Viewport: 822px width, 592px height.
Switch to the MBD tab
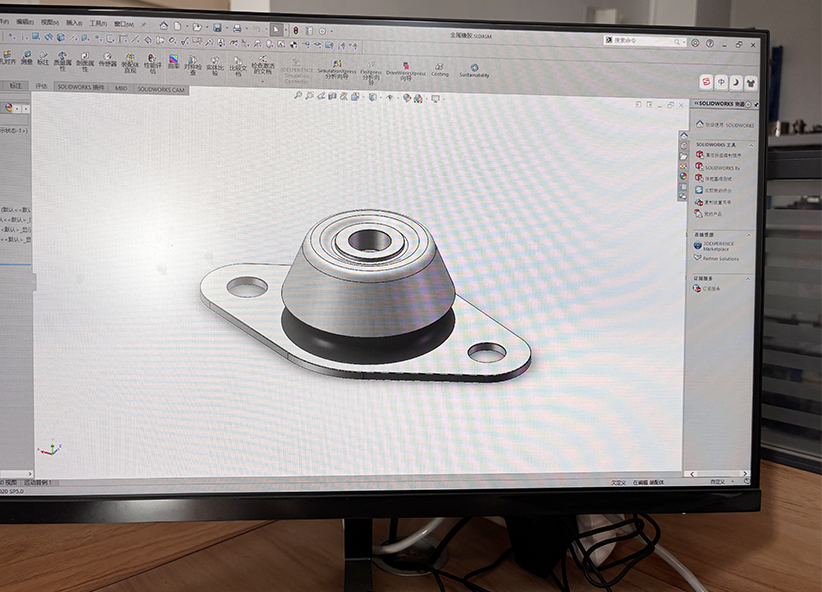click(x=121, y=89)
